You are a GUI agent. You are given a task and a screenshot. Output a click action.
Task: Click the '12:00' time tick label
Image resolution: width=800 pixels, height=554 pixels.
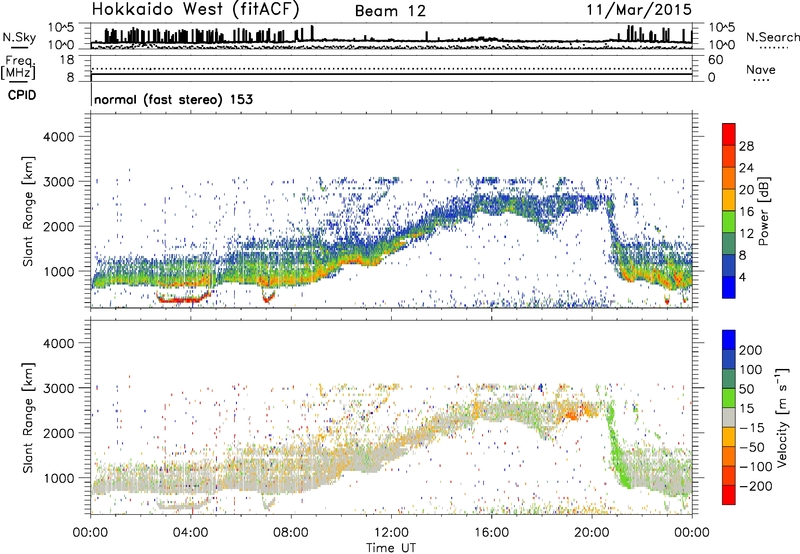coord(391,533)
